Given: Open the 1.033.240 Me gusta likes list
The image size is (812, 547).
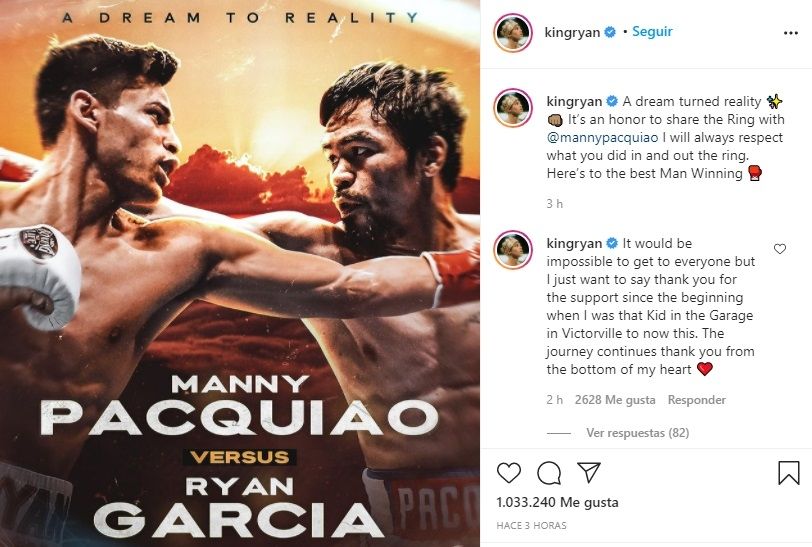Looking at the screenshot, I should coord(557,502).
